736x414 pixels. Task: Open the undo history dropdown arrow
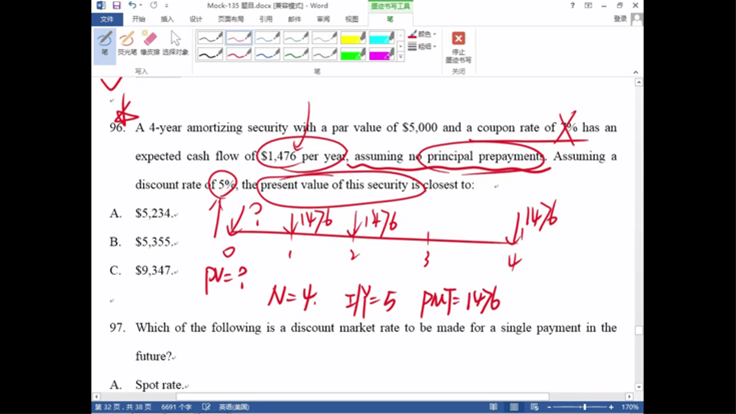141,6
